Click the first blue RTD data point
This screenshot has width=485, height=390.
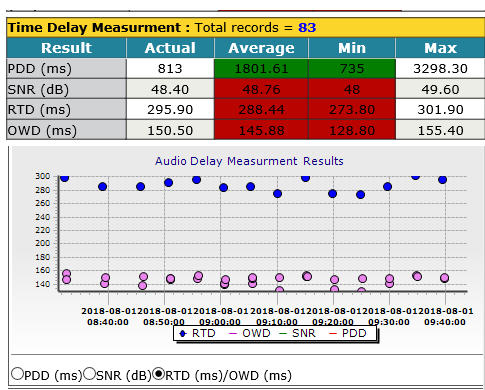(65, 178)
